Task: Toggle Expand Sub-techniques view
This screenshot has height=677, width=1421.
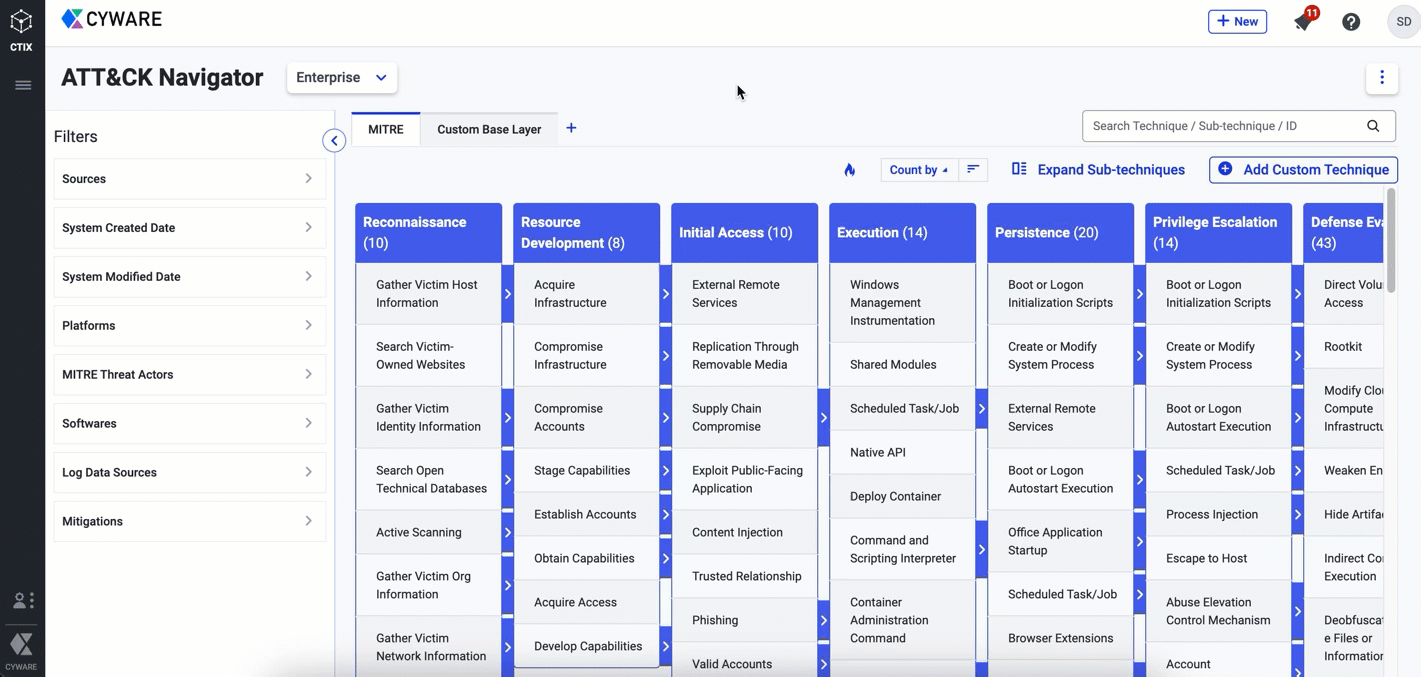Action: click(x=1098, y=170)
